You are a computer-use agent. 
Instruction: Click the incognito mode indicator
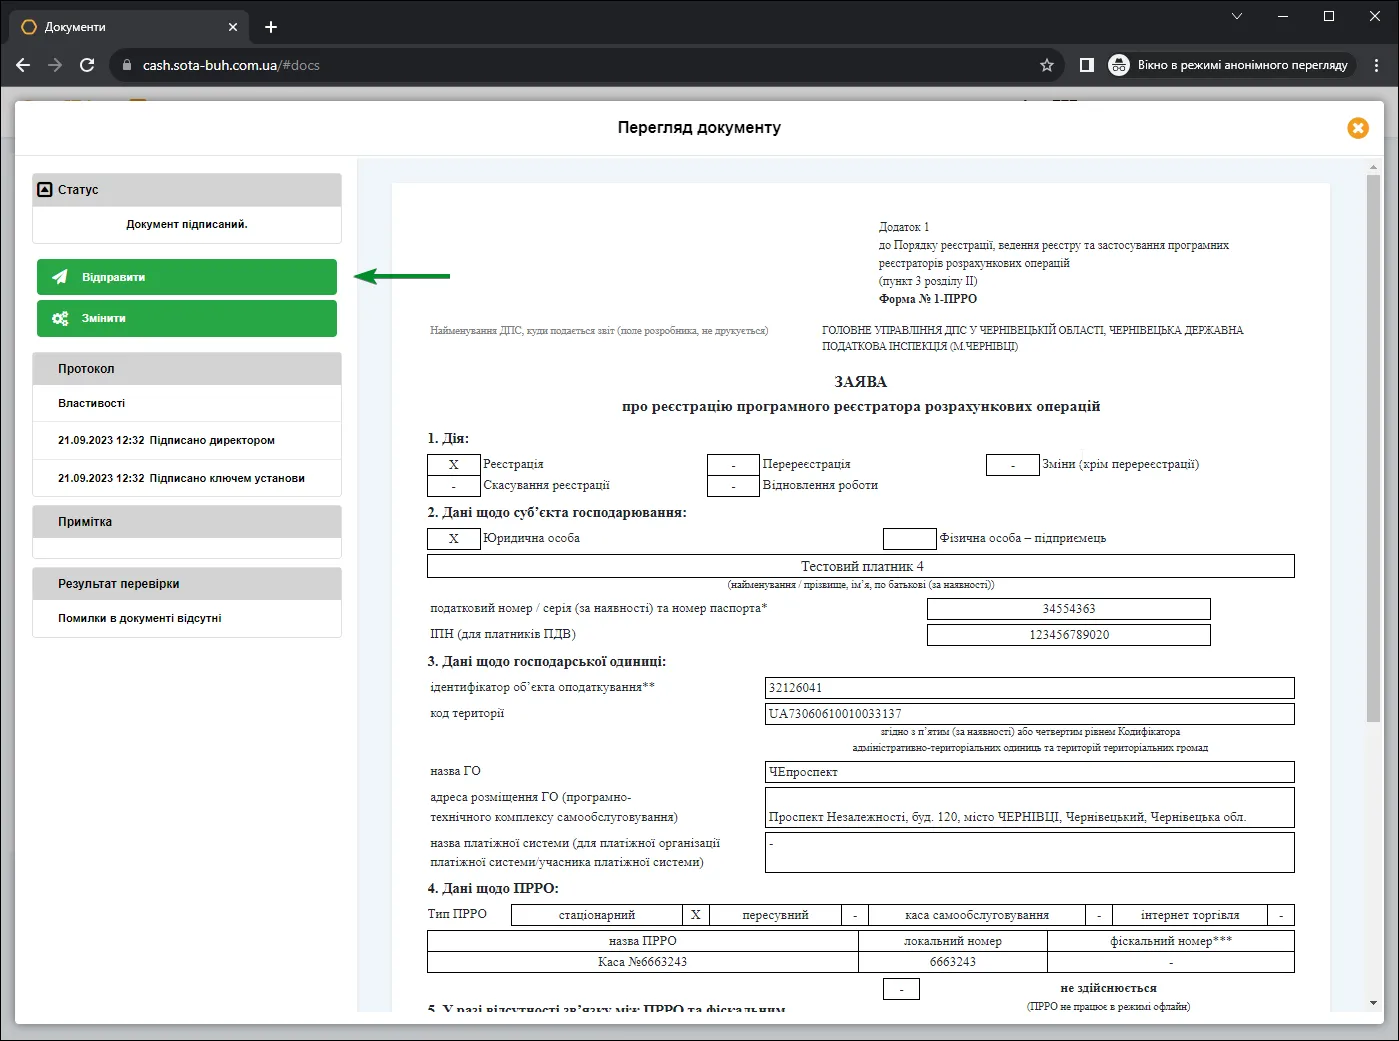[x=1231, y=65]
